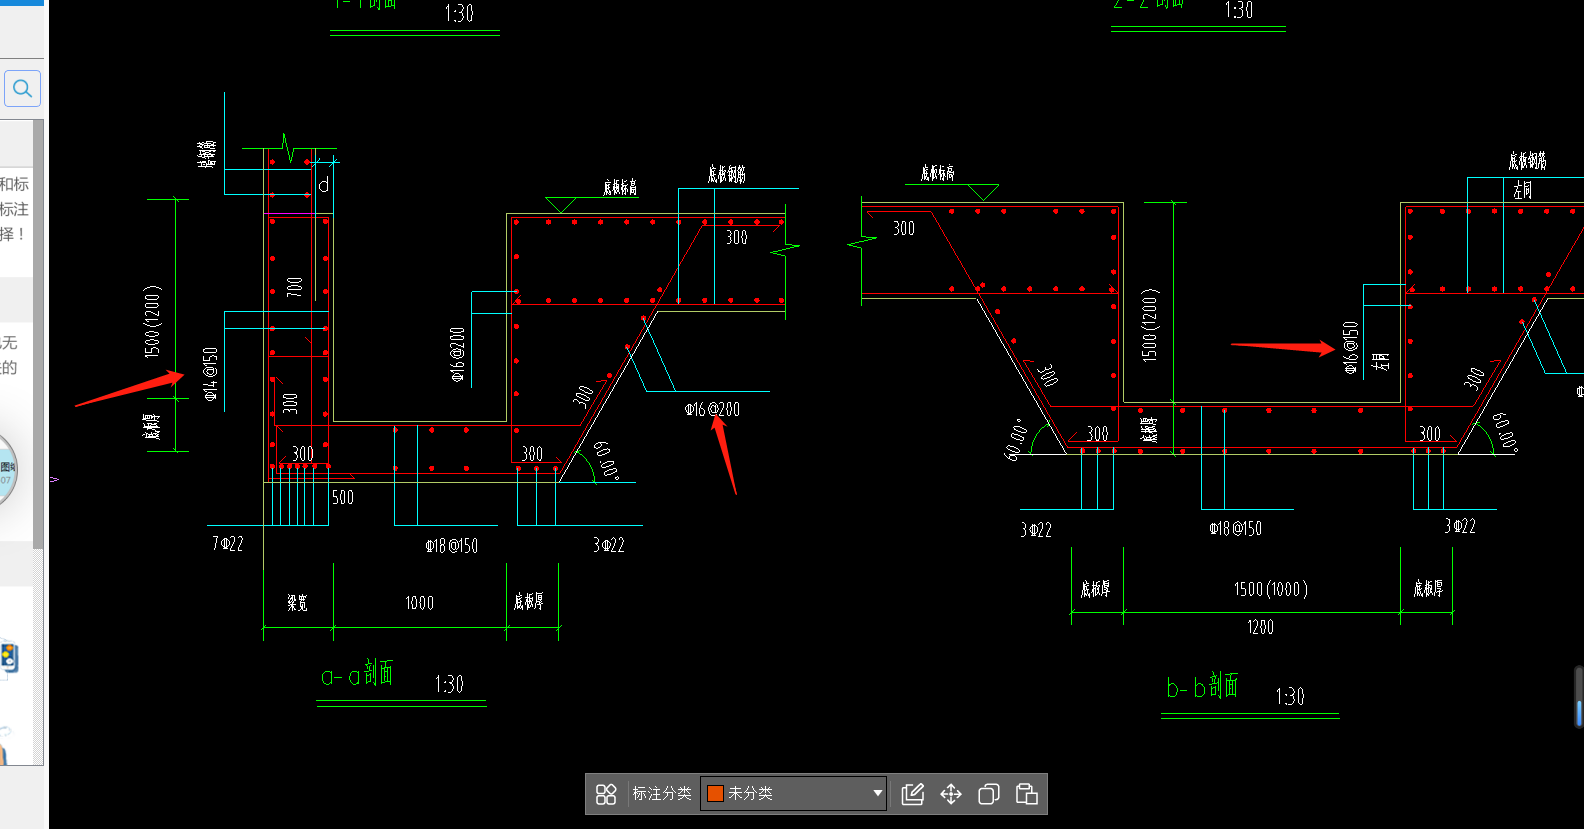Click the Φ18@150 label in a-a section

[451, 546]
